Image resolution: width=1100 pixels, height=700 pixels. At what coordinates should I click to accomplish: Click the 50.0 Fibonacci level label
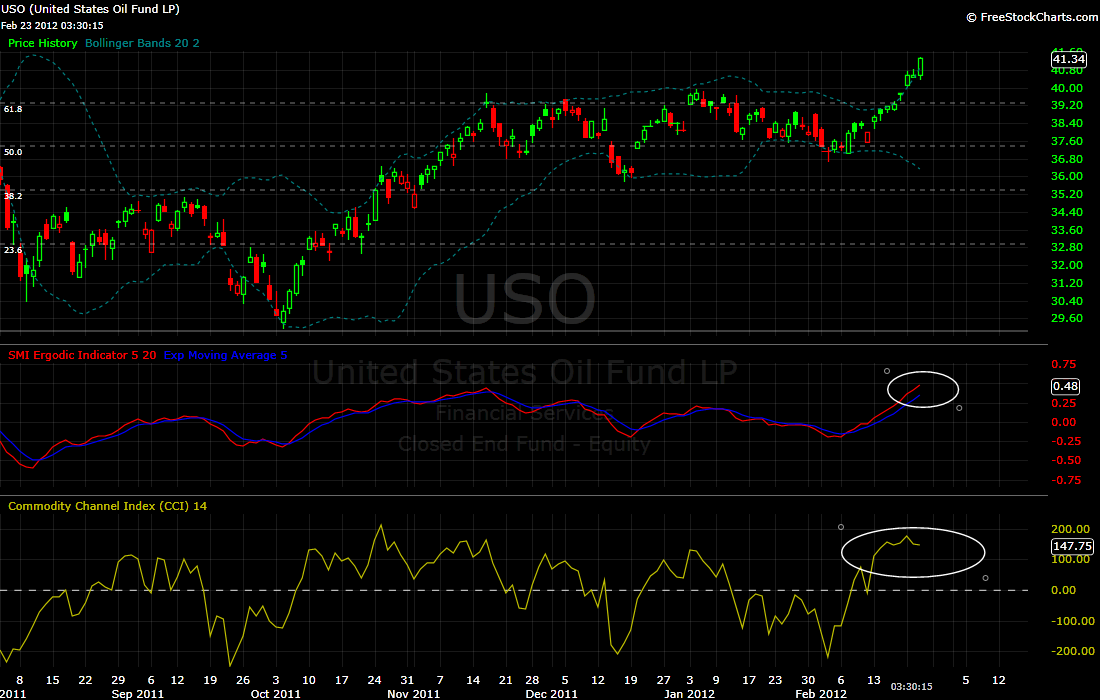13,152
